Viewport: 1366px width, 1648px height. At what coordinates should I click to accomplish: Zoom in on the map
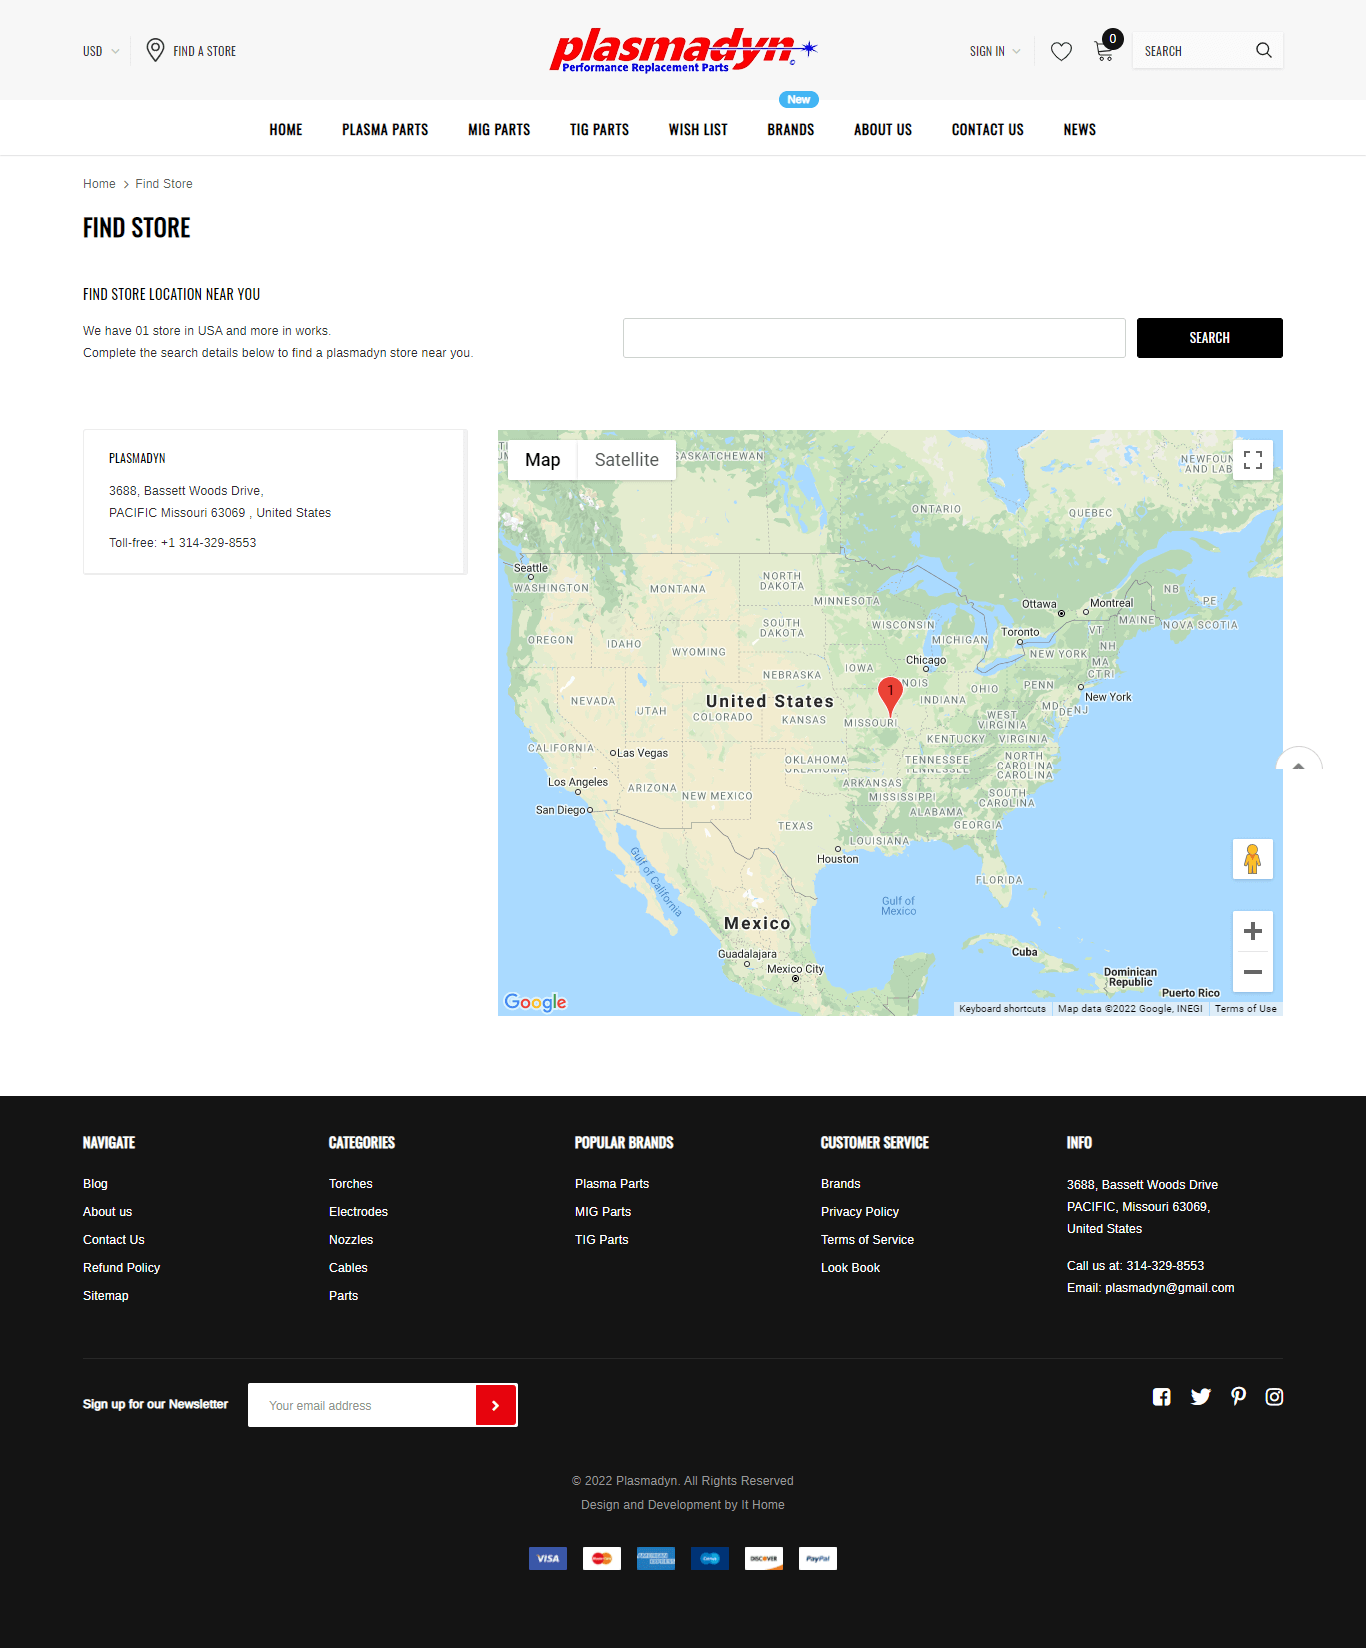(x=1253, y=931)
